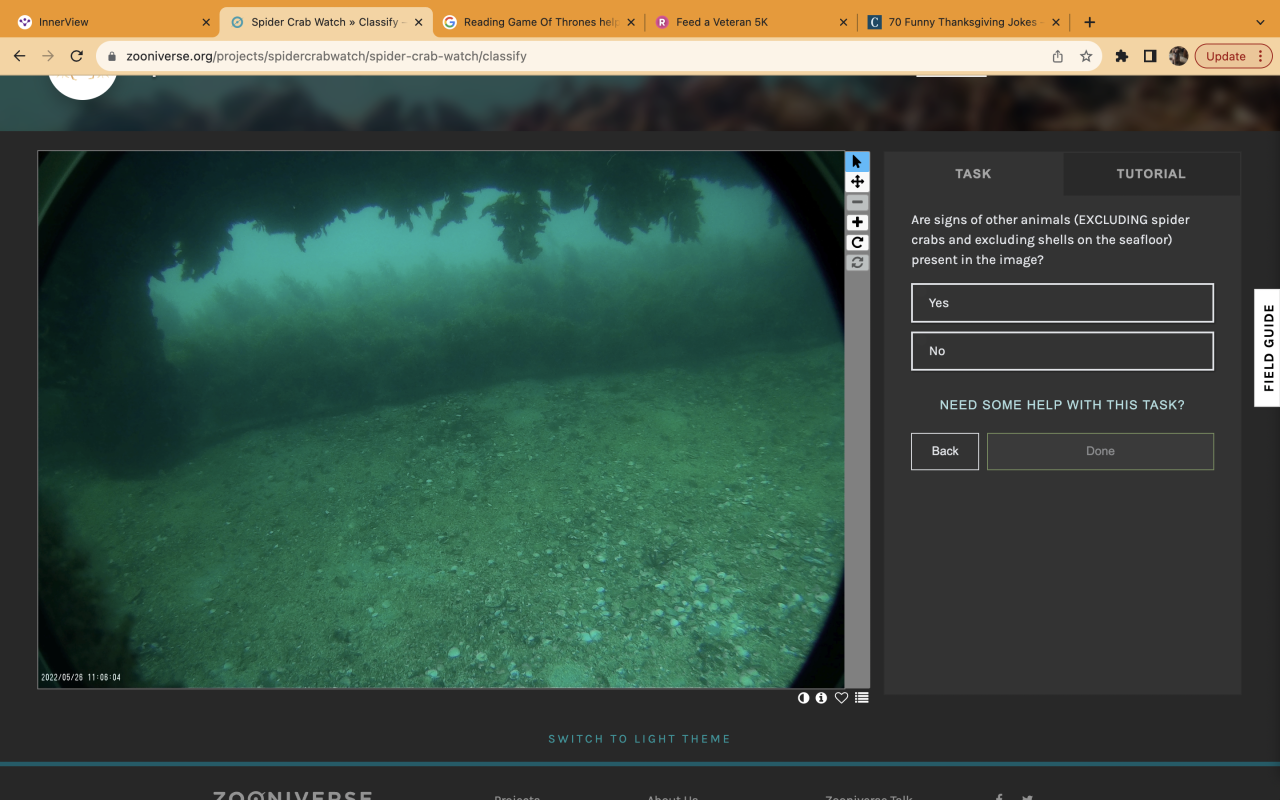Share this page from address bar

click(1058, 56)
